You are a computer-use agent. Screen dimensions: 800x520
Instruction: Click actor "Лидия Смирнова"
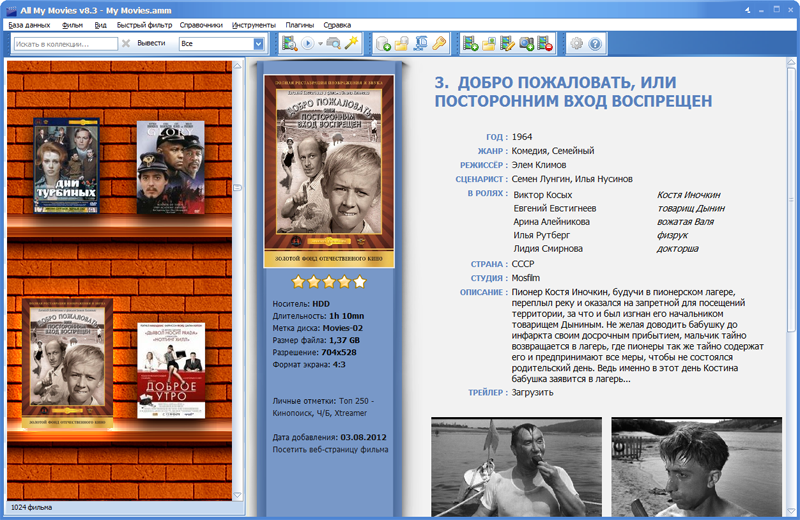pos(547,249)
